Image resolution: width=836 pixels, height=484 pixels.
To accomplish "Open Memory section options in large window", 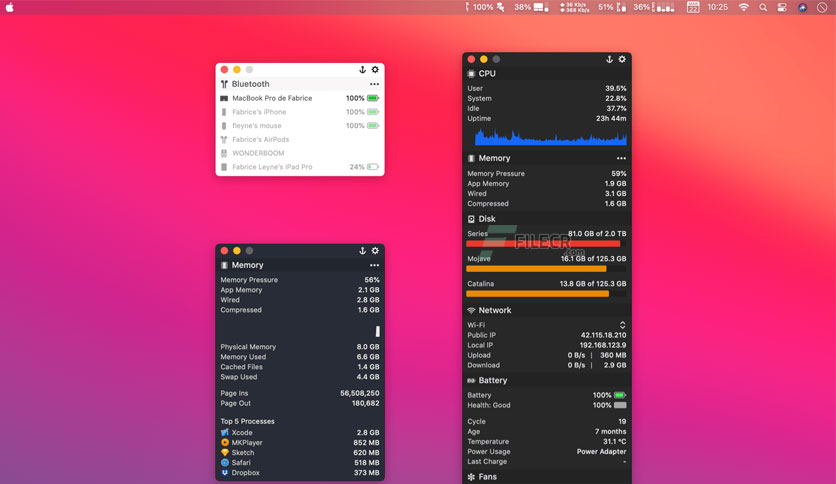I will coord(621,158).
